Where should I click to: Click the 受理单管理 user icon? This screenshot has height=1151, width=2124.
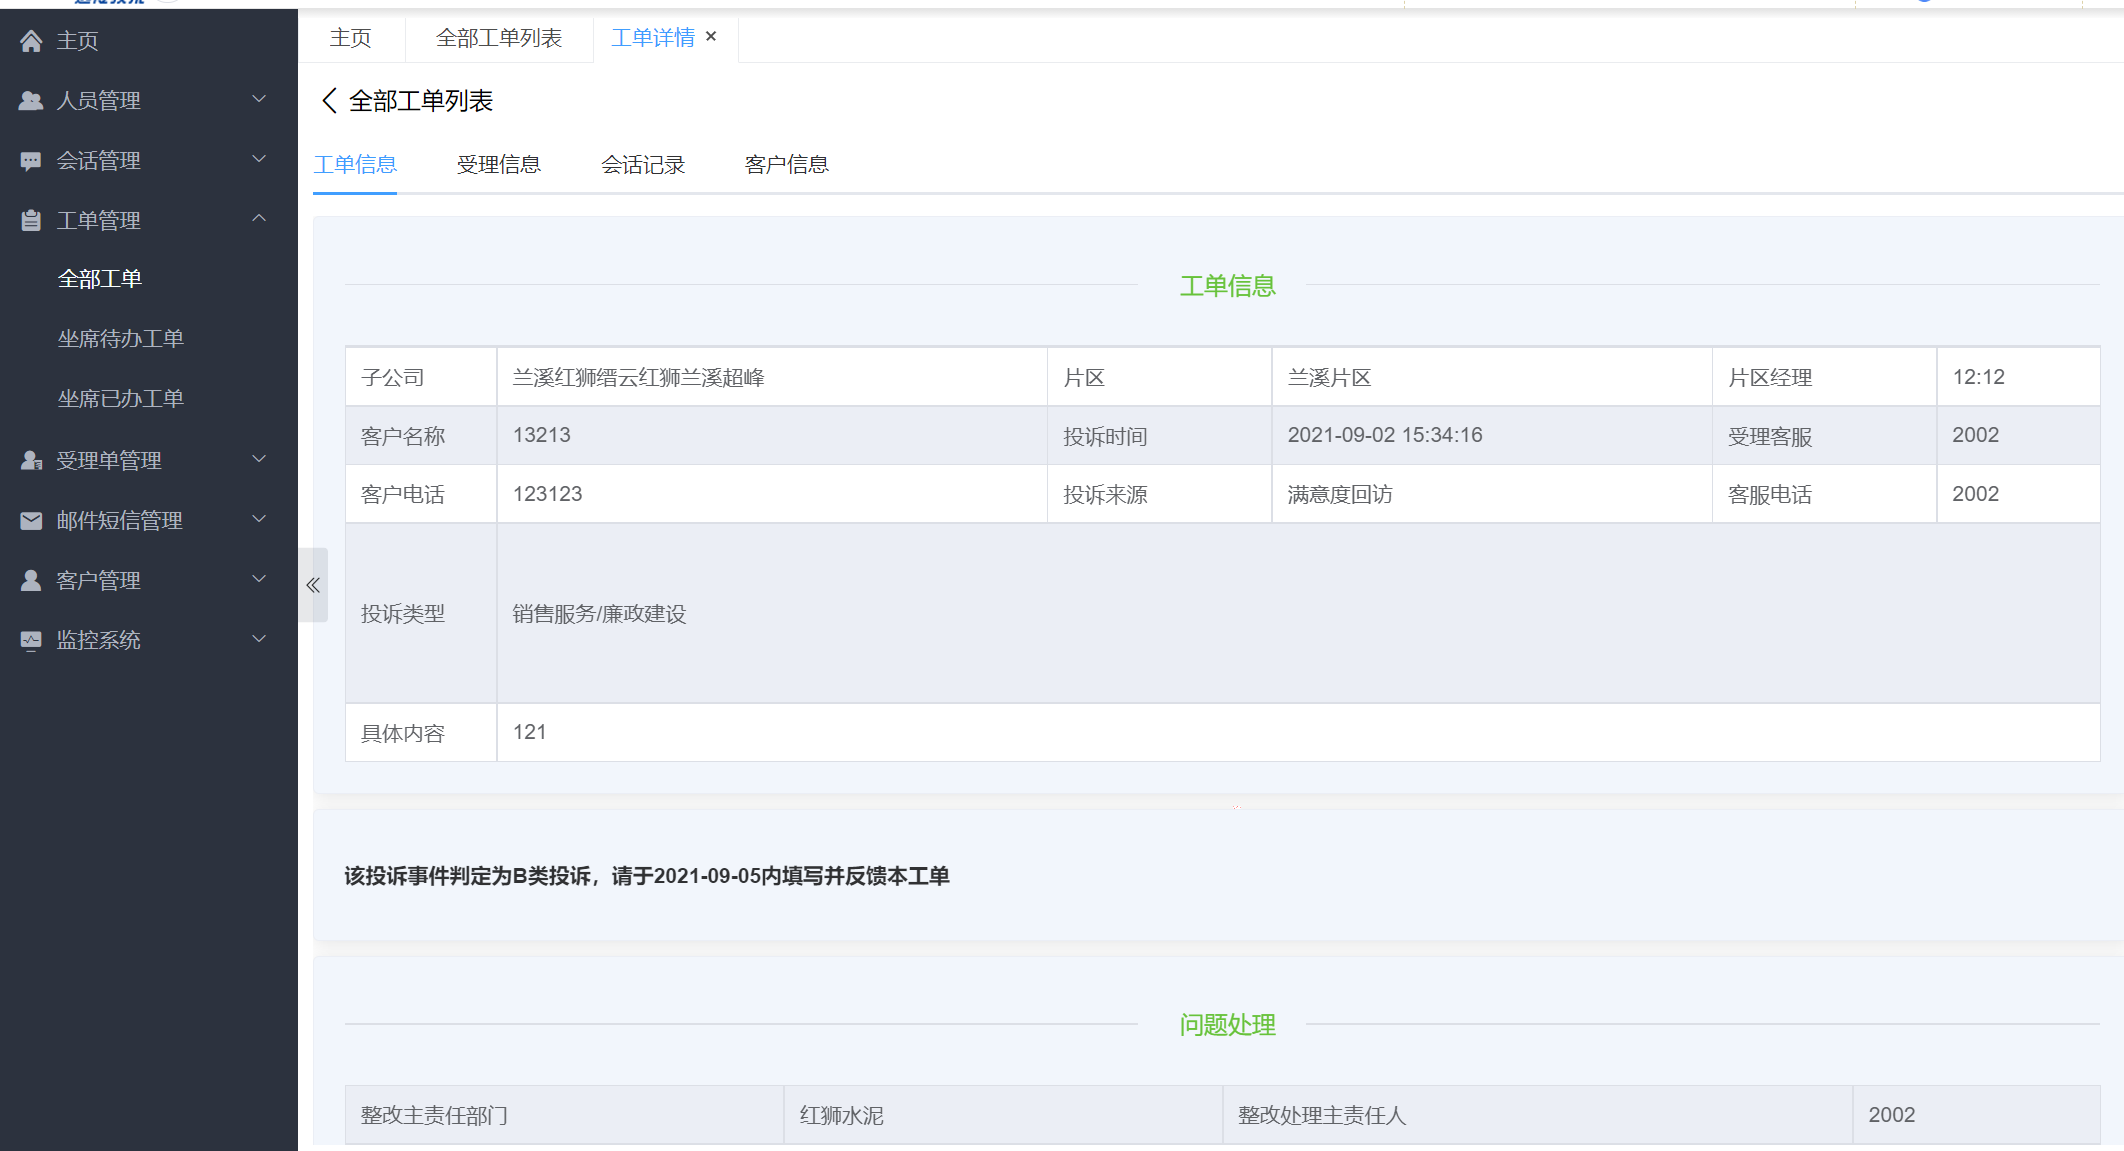pos(31,461)
